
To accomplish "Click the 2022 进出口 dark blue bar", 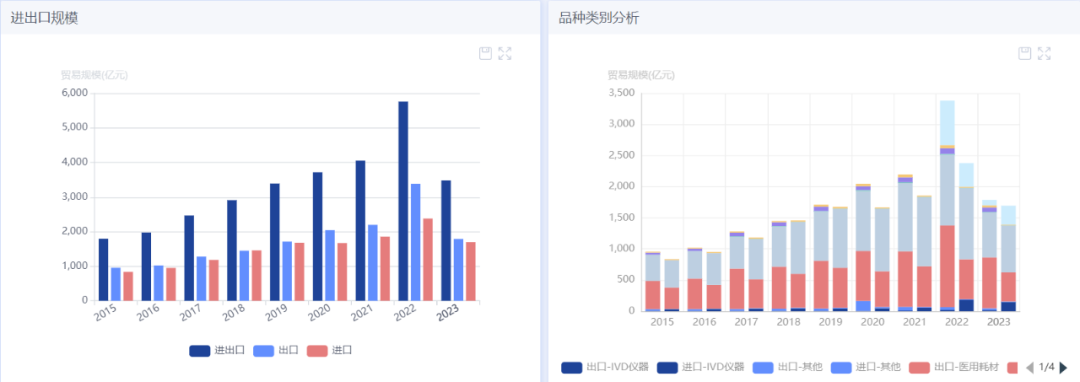I will (403, 201).
